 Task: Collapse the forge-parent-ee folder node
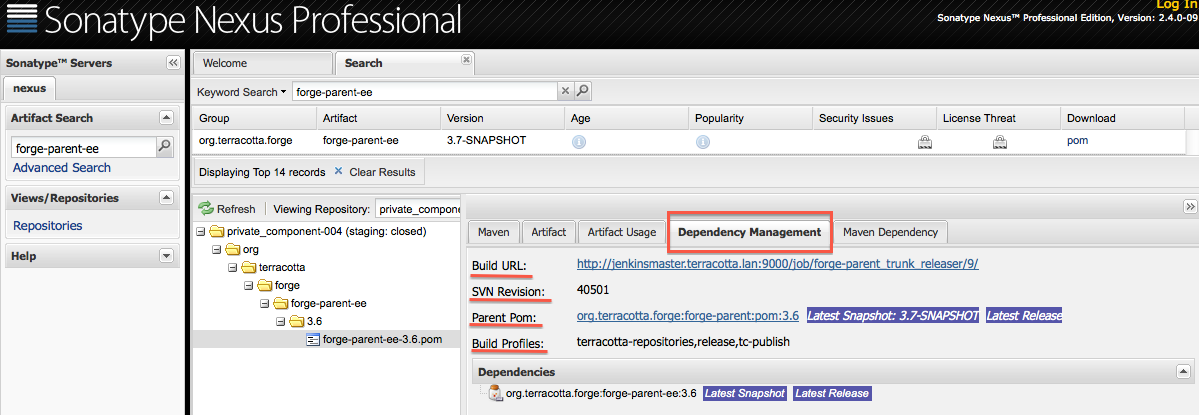[265, 303]
